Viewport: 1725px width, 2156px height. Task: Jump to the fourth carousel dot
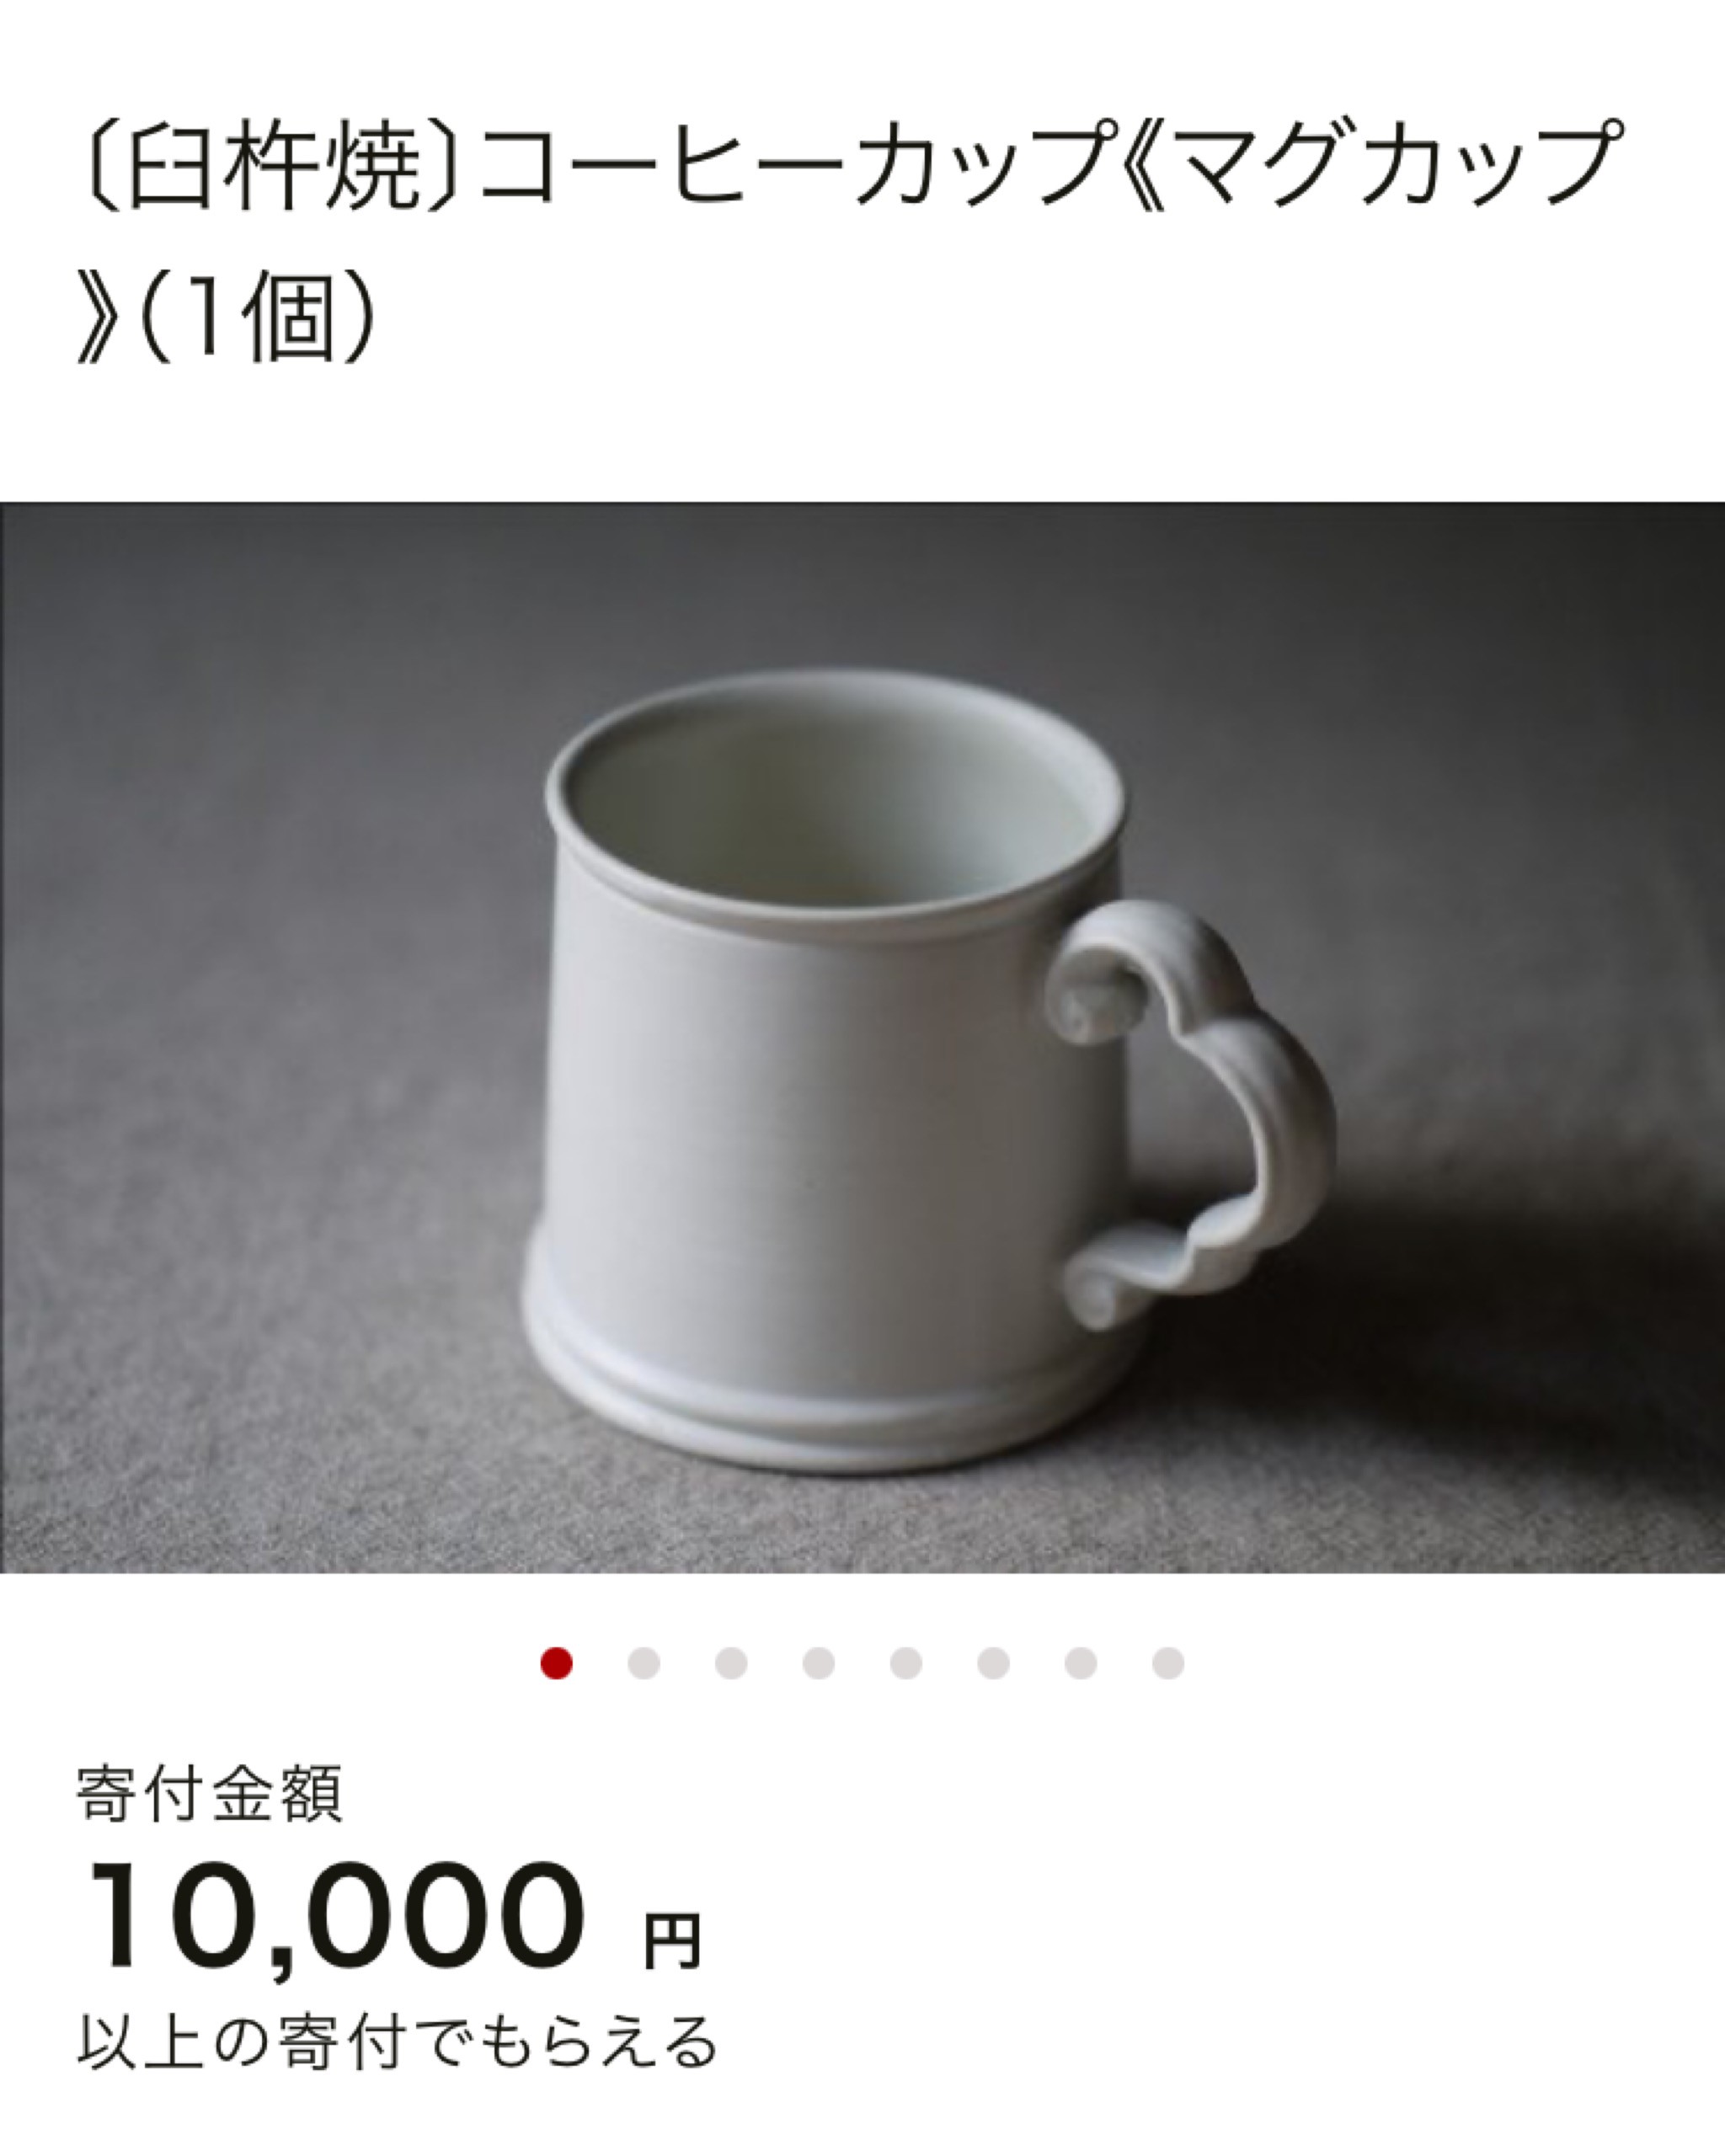point(818,1663)
